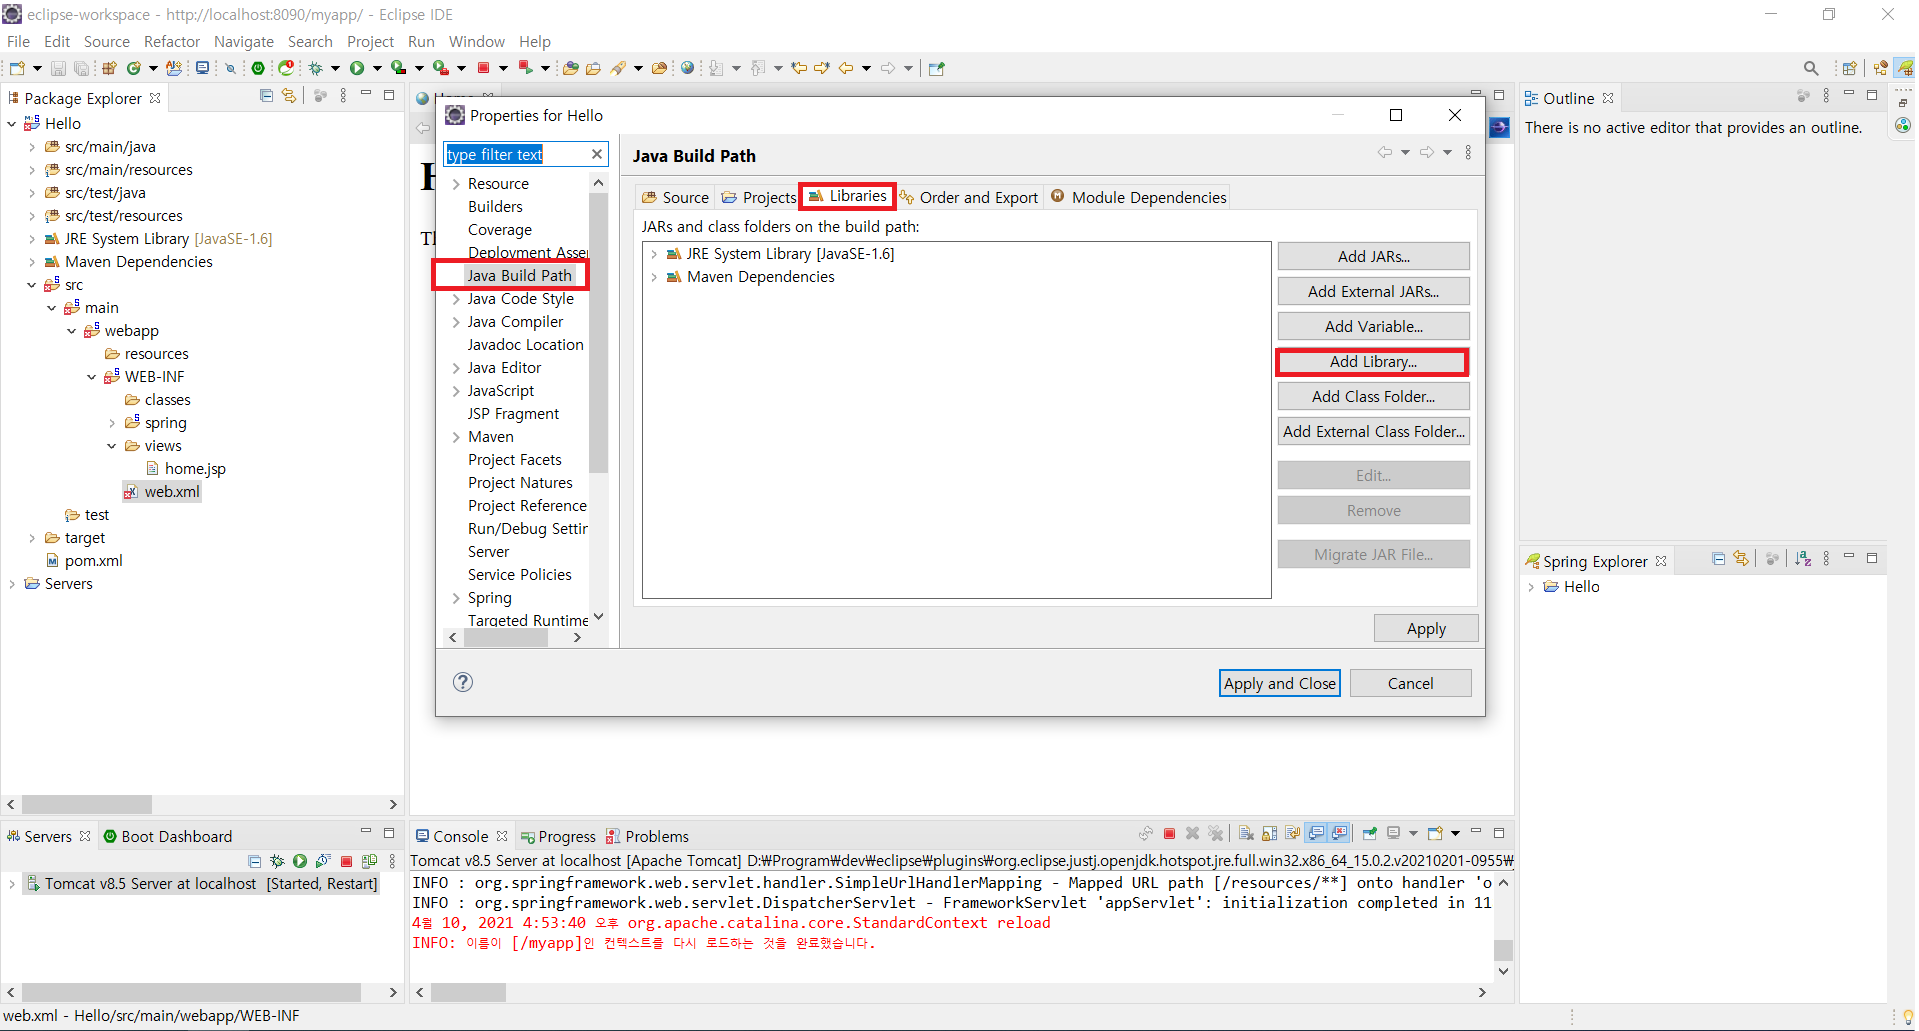This screenshot has width=1919, height=1031.
Task: Click the Add Class Folder... button
Action: [x=1373, y=397]
